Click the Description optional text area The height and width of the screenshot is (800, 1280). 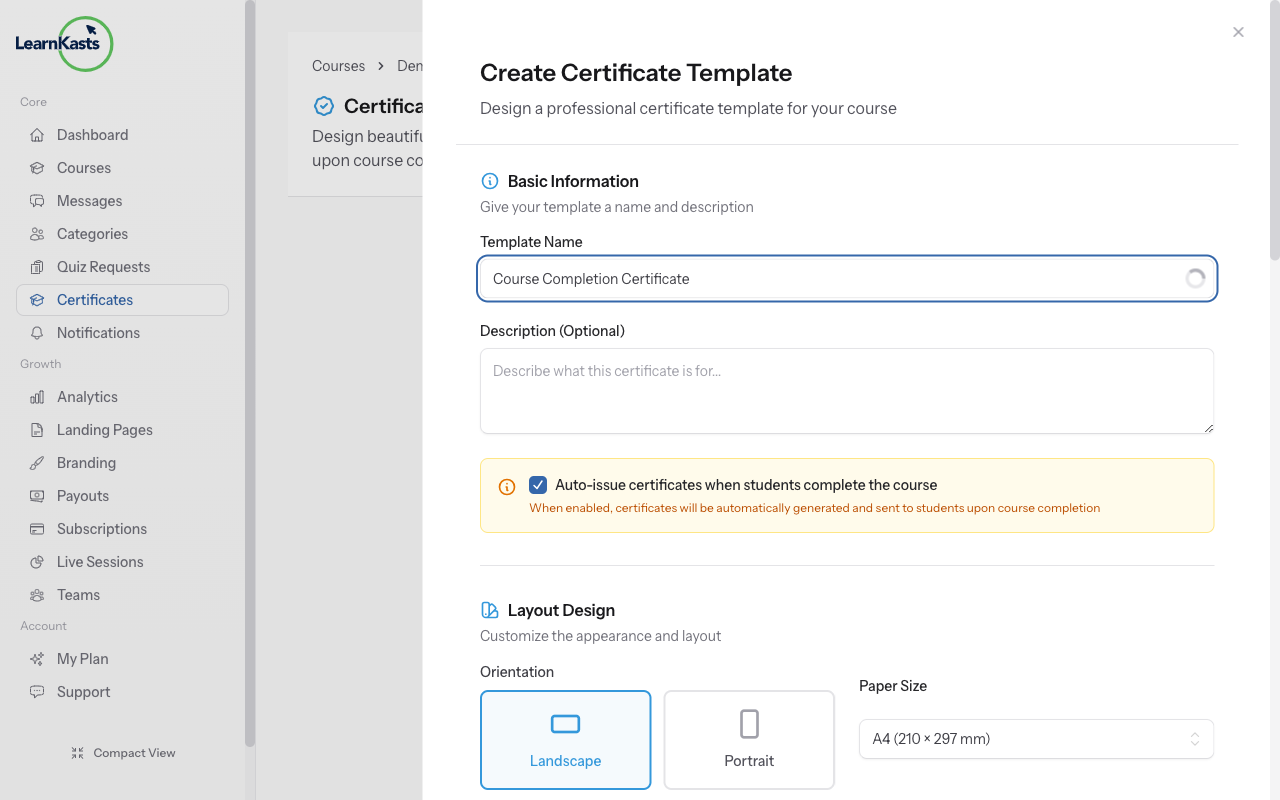tap(846, 390)
